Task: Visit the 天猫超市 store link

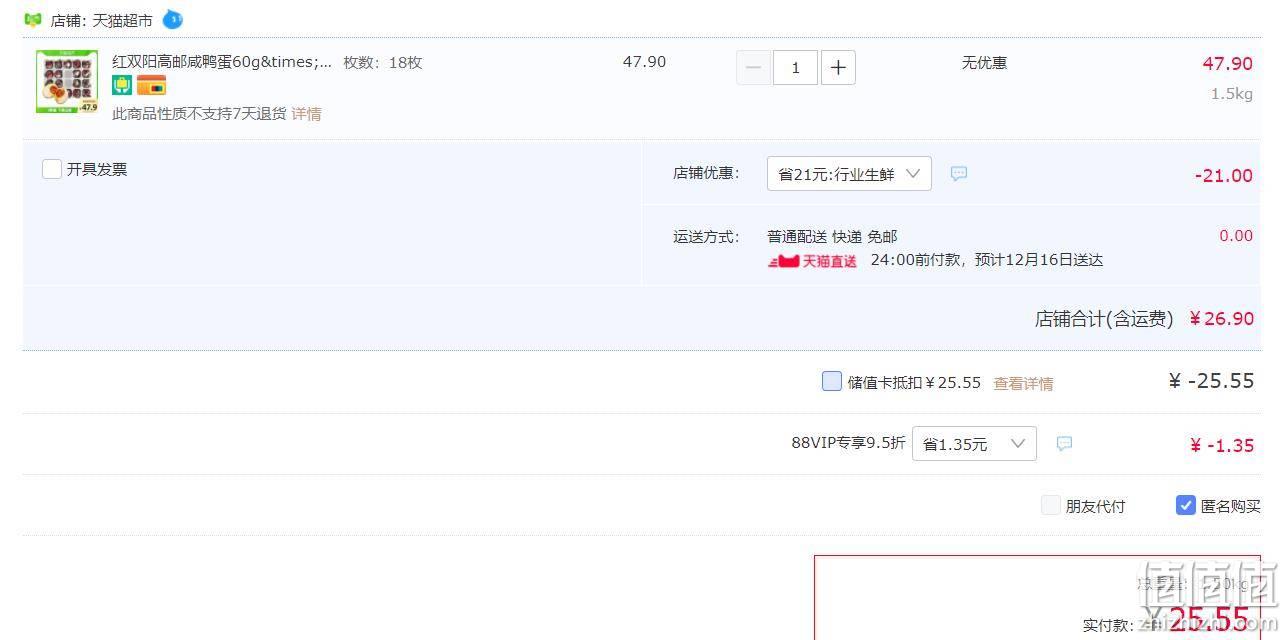Action: pos(123,20)
